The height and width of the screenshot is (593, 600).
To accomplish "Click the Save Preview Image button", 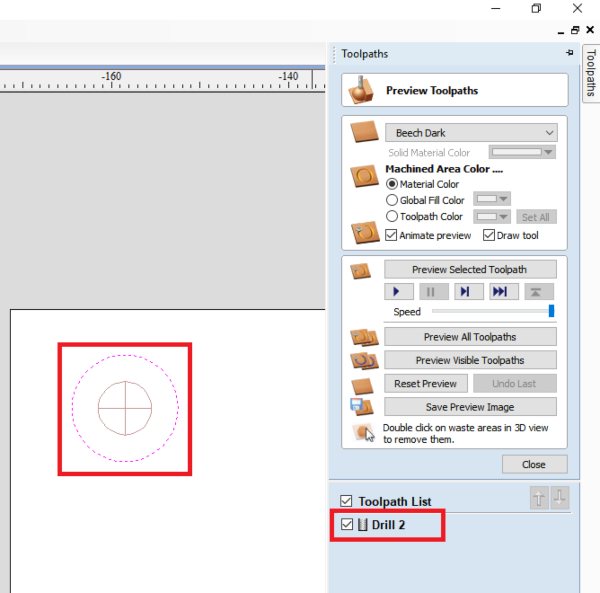I will 470,407.
